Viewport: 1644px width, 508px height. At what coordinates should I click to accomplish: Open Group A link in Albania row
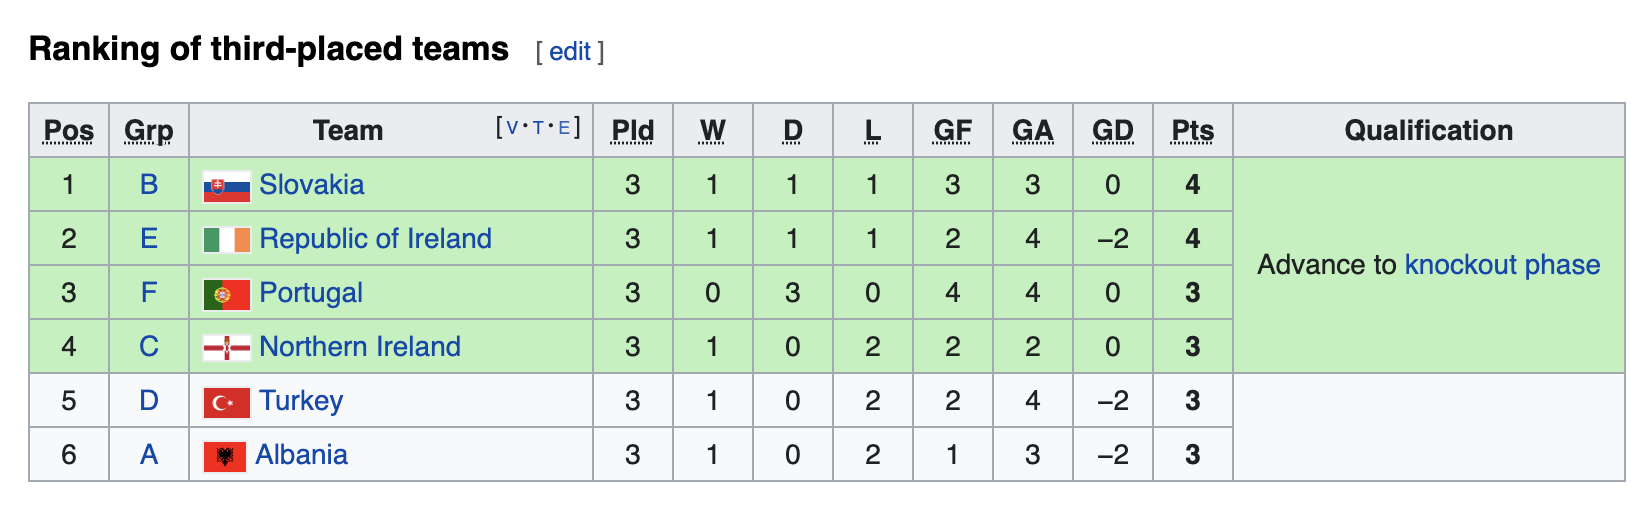(149, 455)
